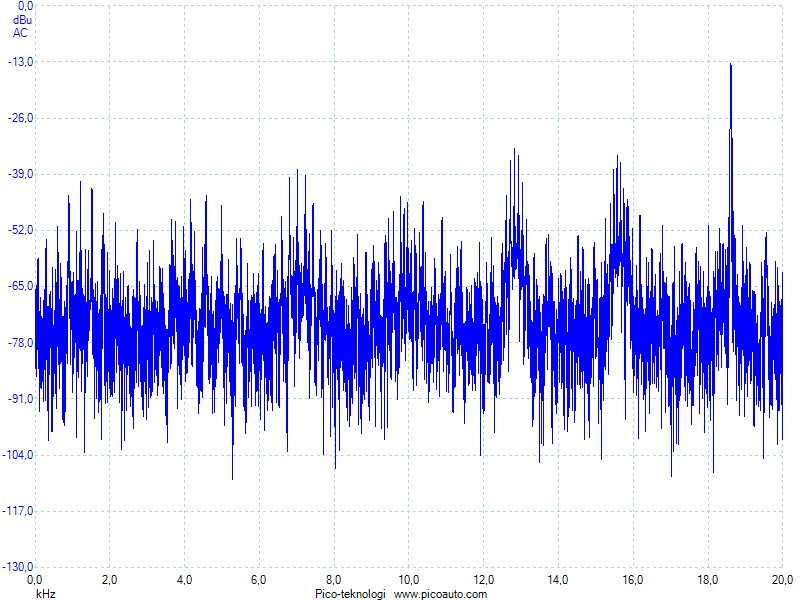Screen dimensions: 800x600
Task: Click the kHz unit label
Action: point(45,594)
